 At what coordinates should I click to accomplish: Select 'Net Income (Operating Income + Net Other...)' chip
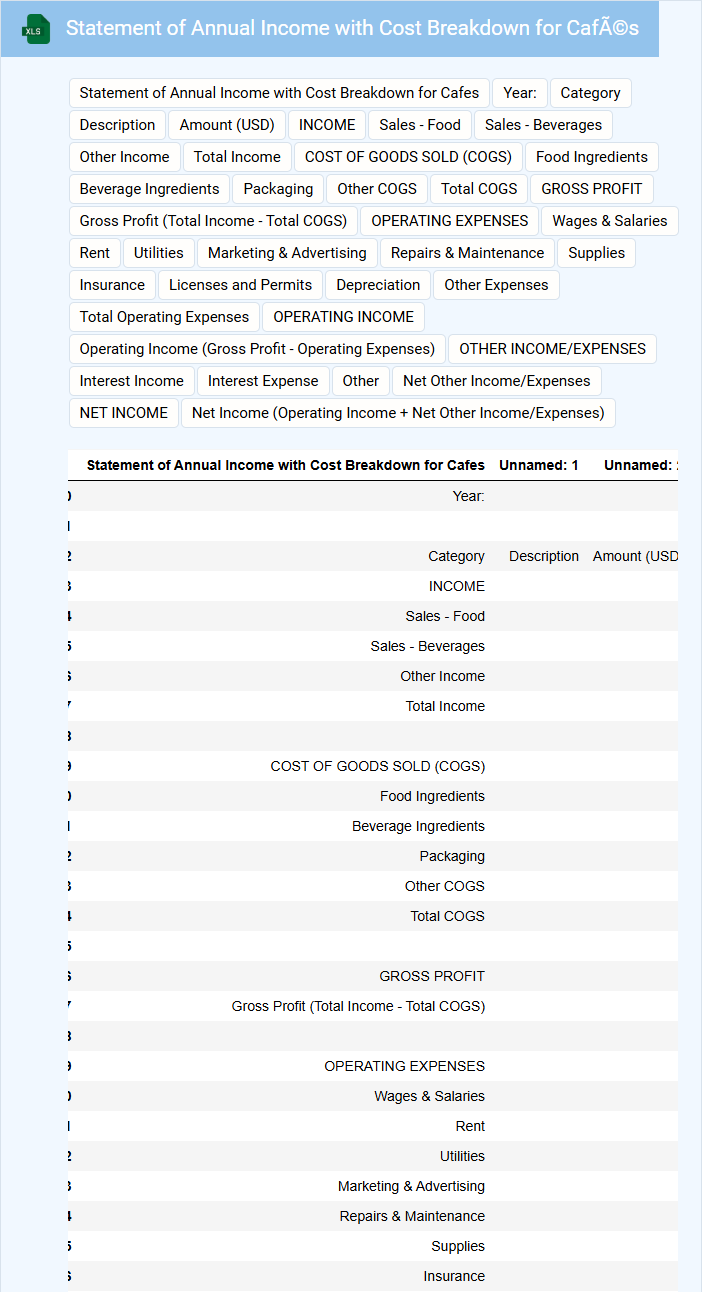[x=398, y=413]
